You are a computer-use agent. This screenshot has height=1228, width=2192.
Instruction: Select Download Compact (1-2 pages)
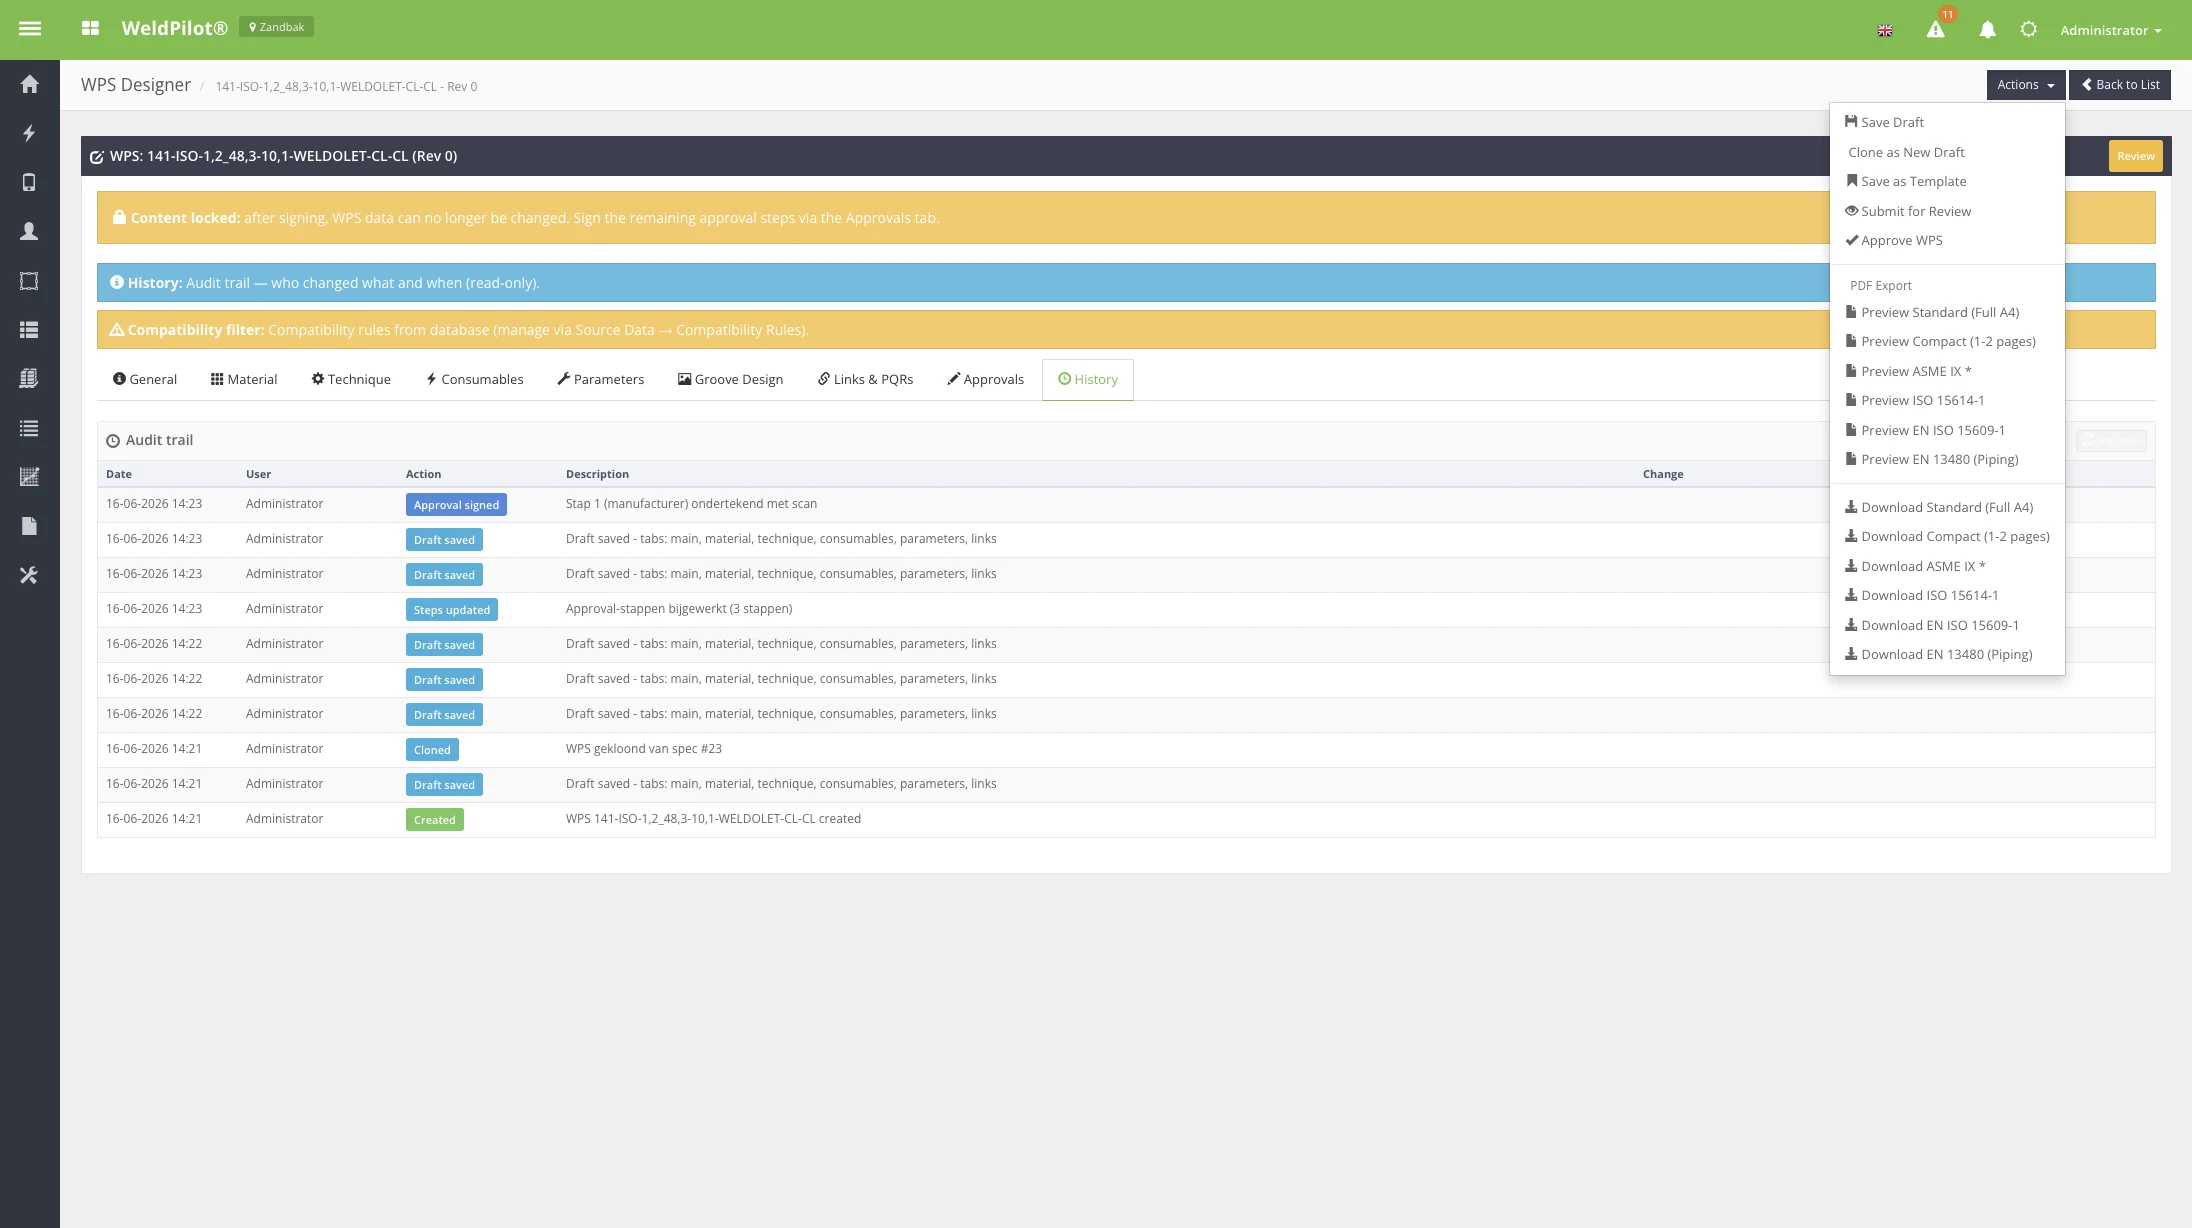coord(1947,536)
